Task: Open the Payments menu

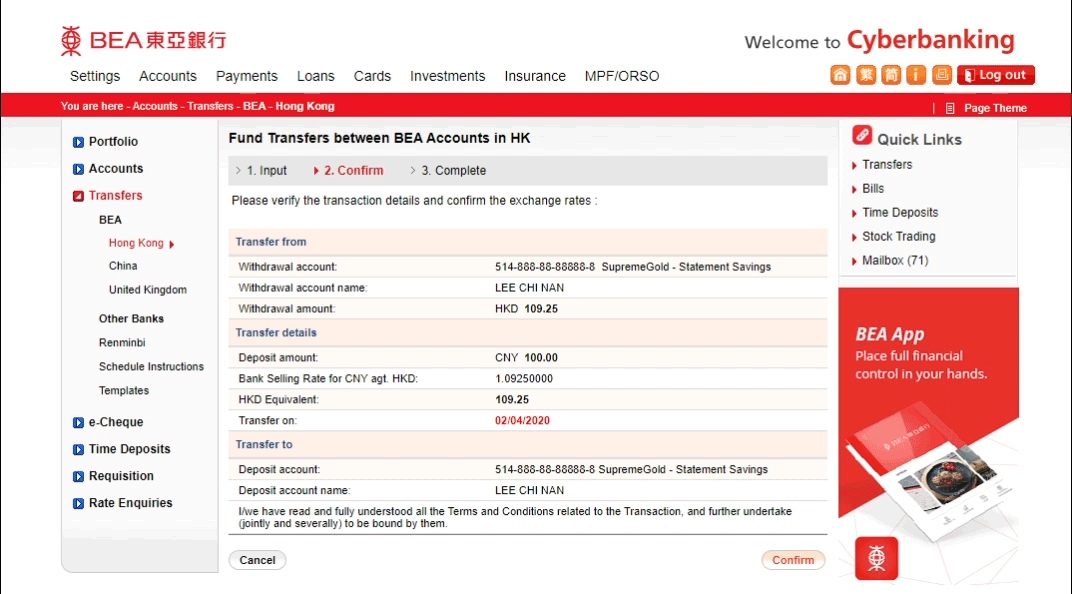Action: click(247, 76)
